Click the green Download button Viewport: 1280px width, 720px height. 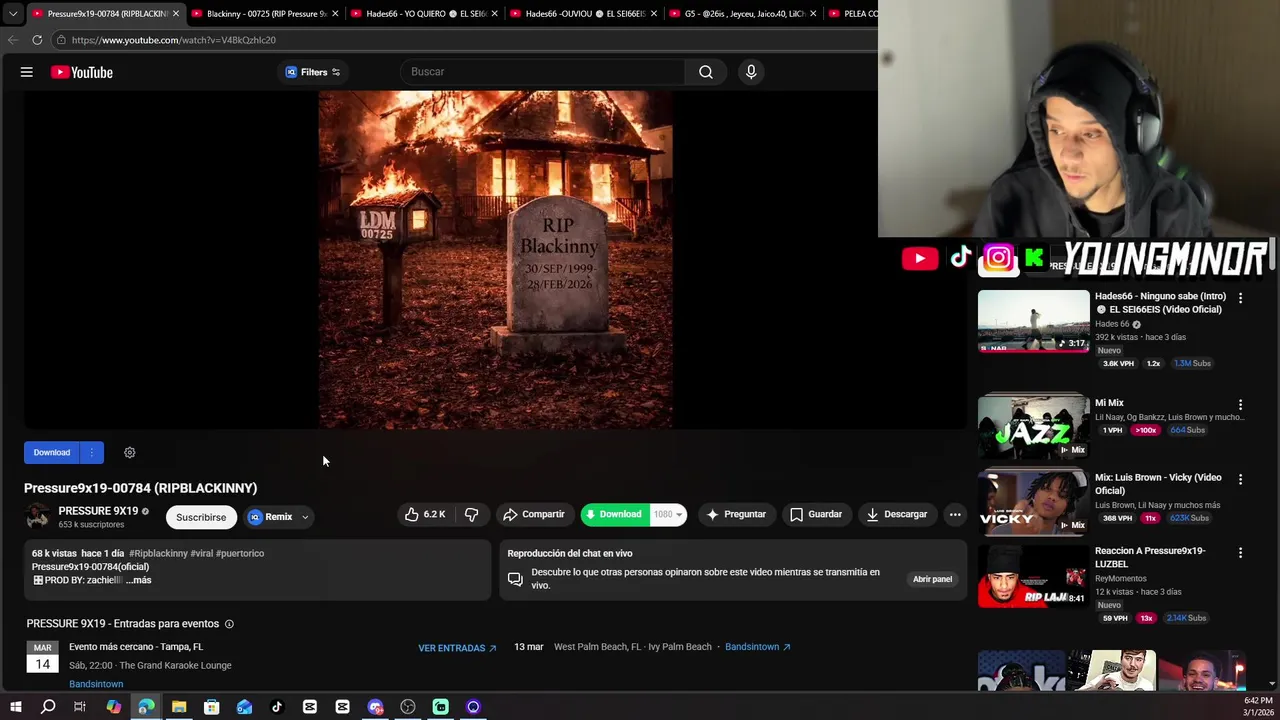(x=614, y=514)
